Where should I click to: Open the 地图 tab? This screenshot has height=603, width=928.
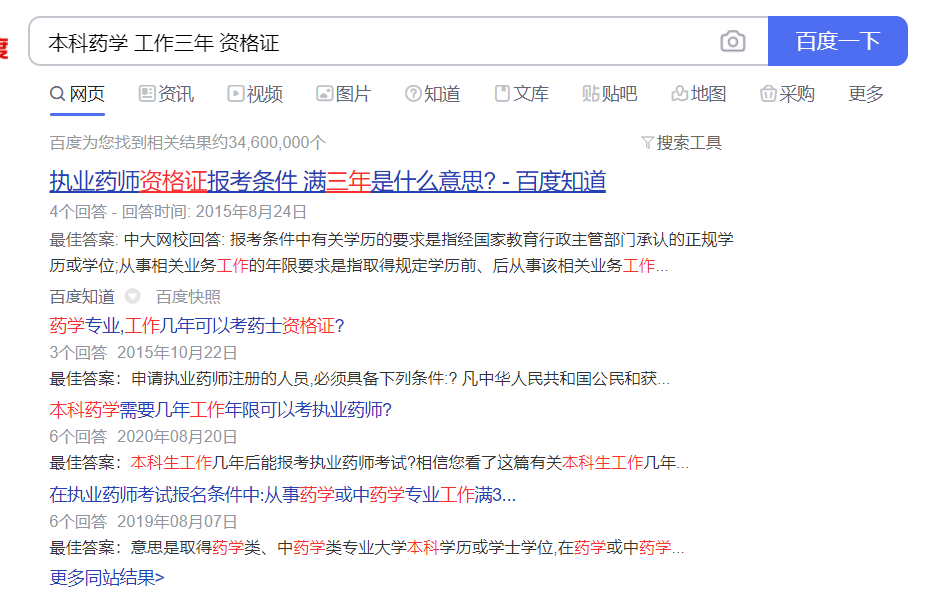698,94
